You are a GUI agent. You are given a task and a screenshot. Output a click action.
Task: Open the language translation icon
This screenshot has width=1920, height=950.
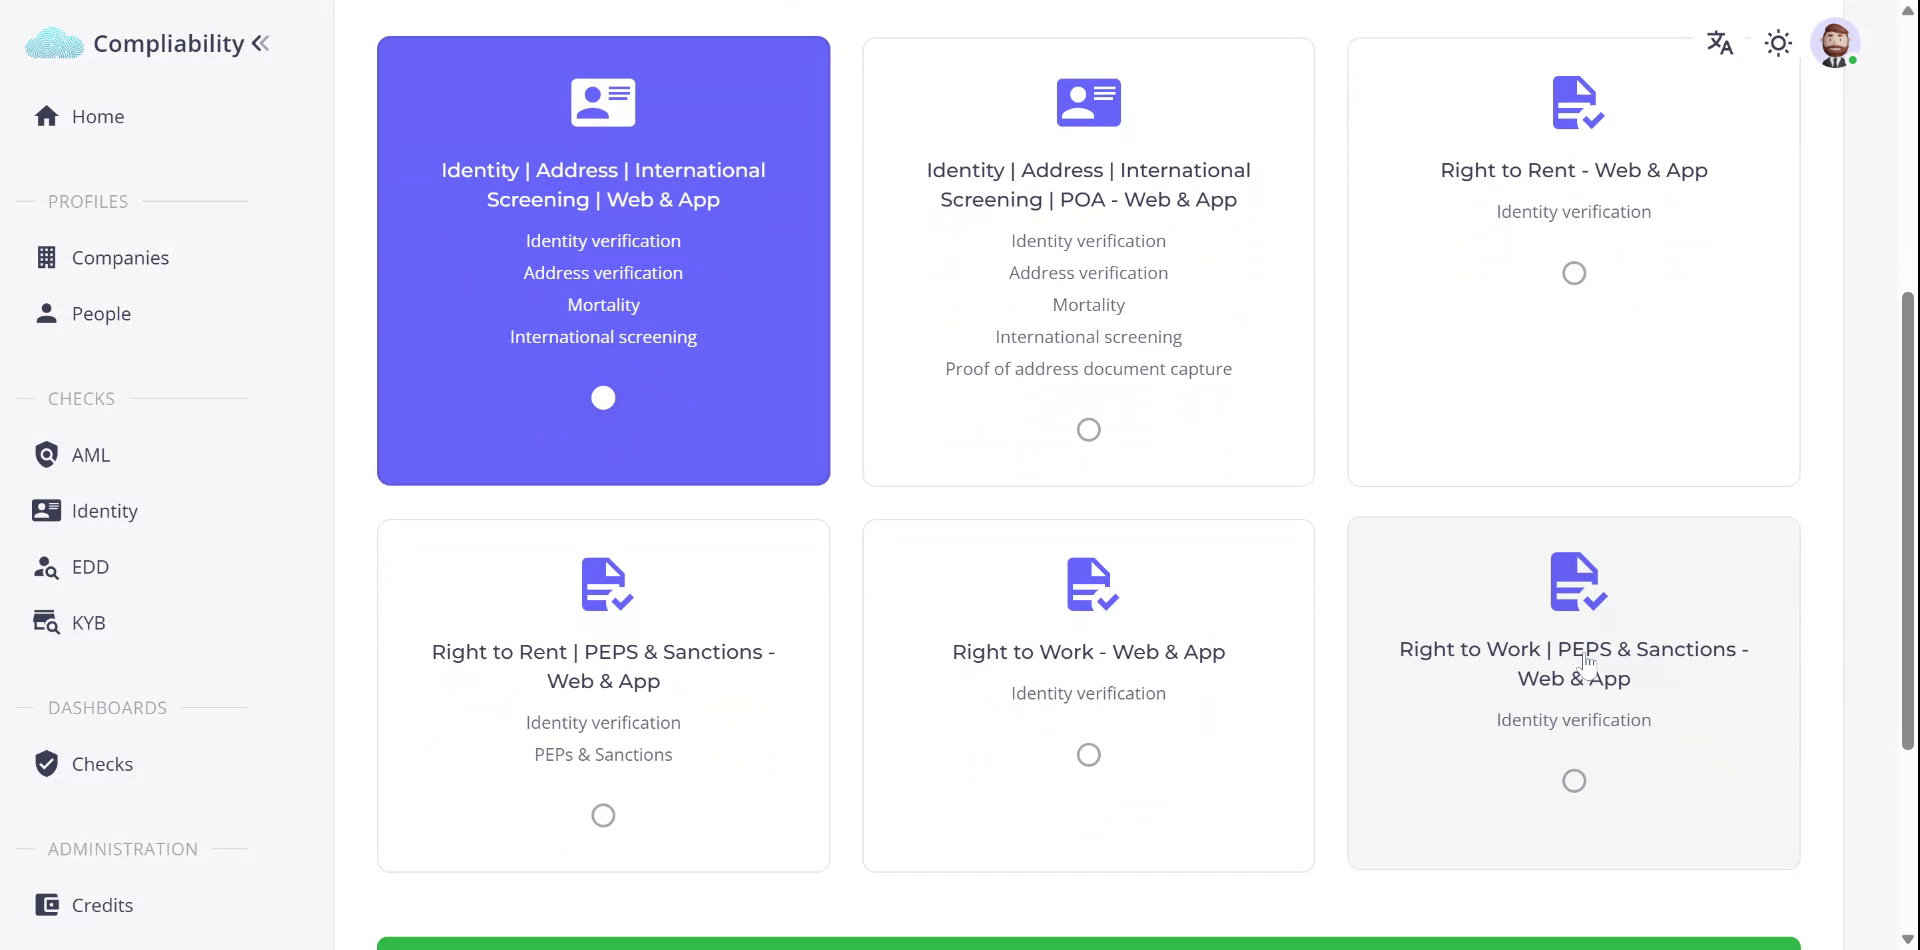pyautogui.click(x=1719, y=43)
